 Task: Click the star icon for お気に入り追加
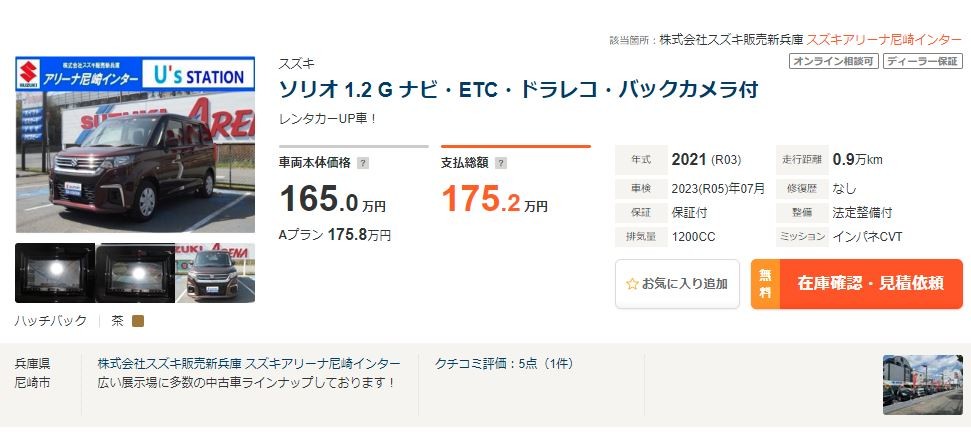pos(632,284)
